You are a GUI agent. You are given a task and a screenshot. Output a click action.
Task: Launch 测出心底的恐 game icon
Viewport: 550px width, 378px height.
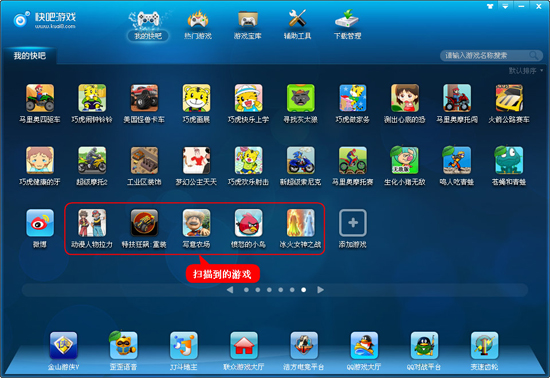pyautogui.click(x=405, y=98)
